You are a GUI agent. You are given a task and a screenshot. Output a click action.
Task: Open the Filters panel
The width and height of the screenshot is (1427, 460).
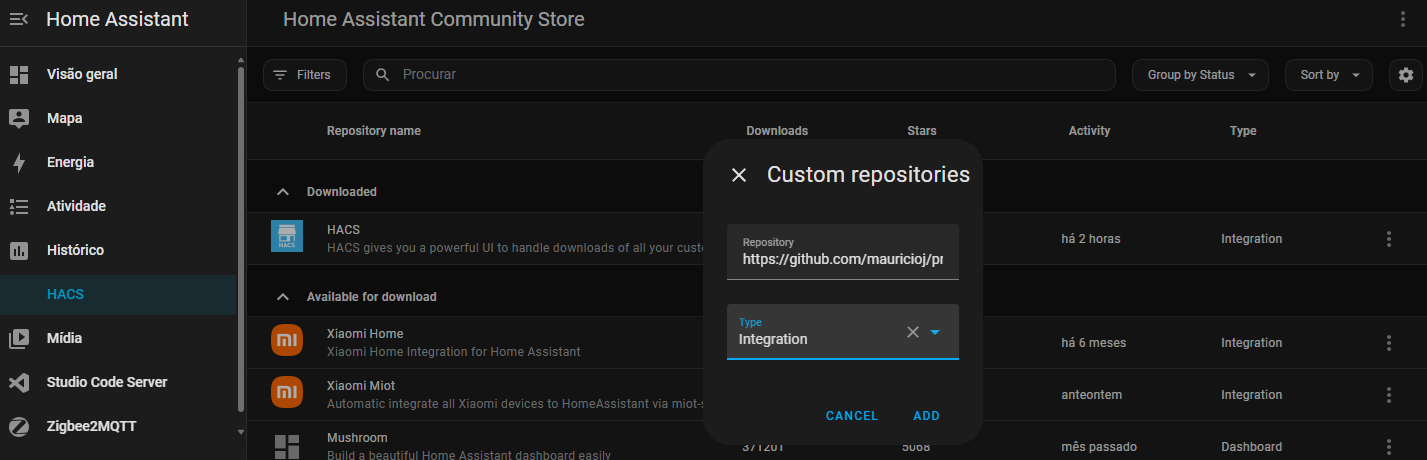coord(305,75)
